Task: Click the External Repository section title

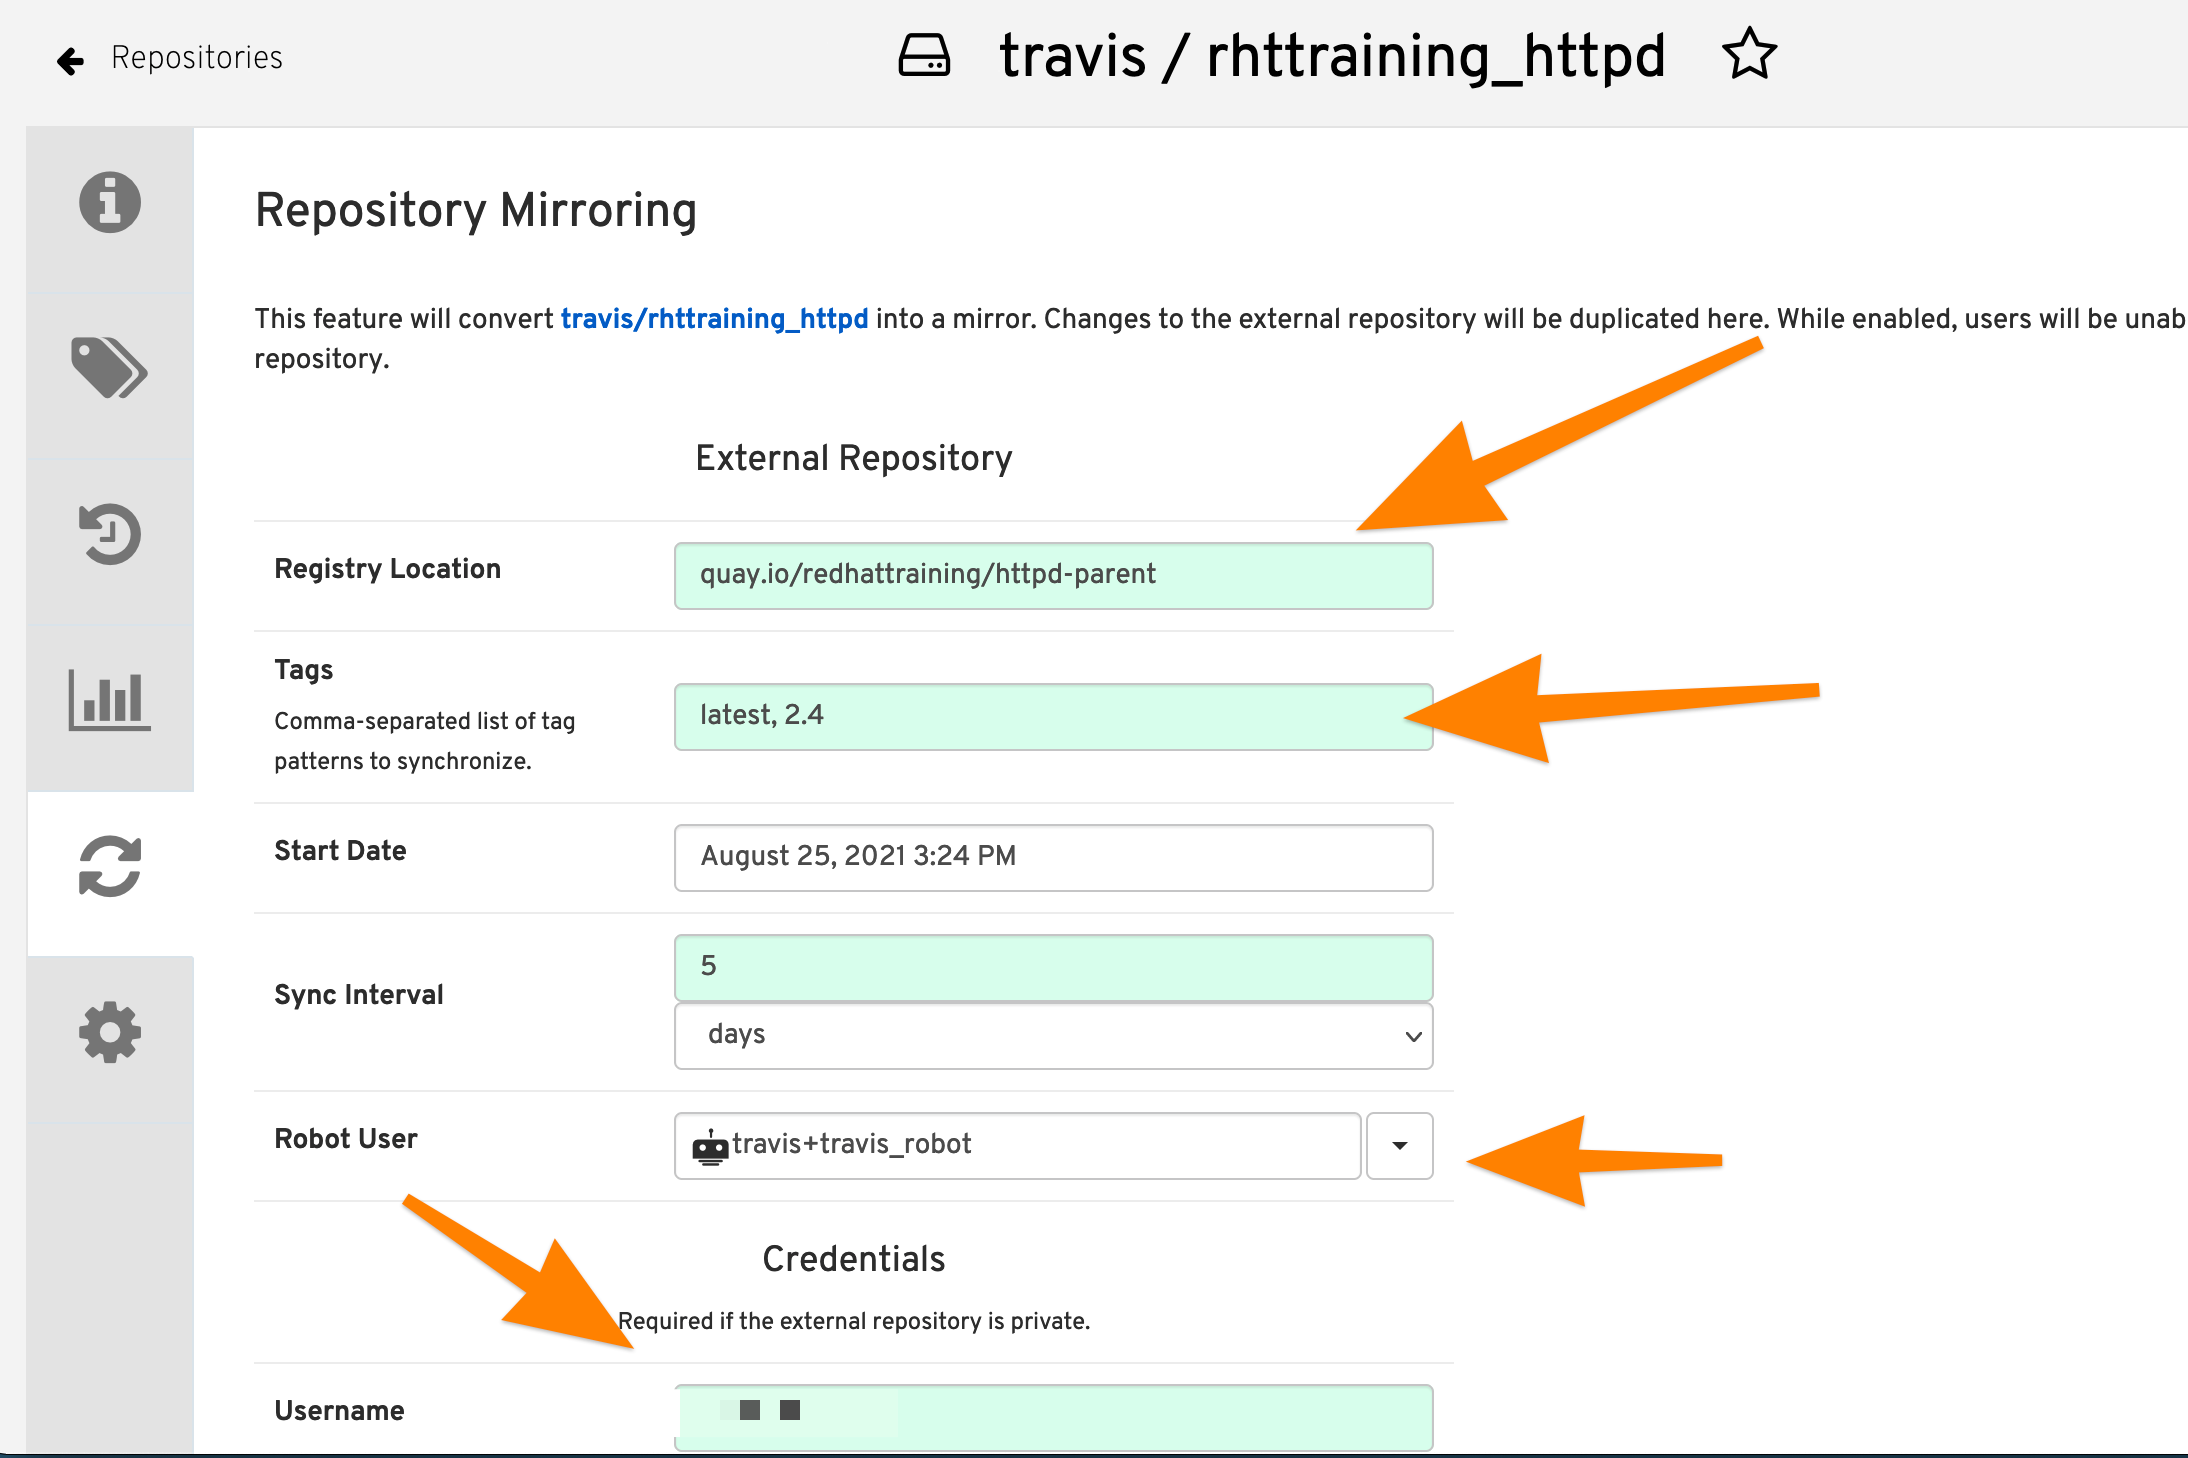Action: (x=854, y=458)
